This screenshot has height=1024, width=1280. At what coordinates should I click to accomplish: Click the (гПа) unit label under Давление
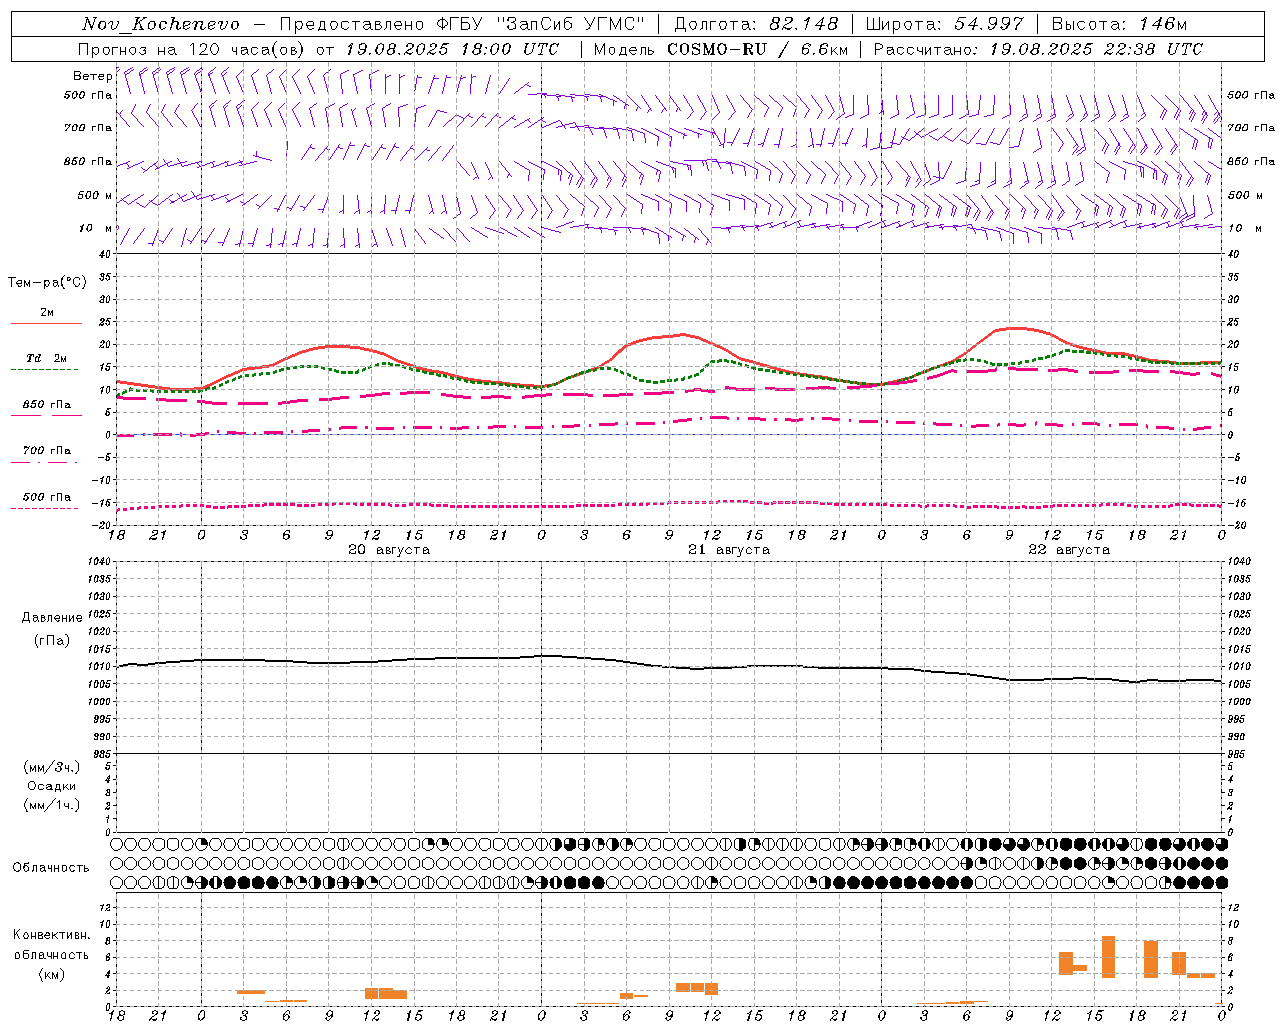tap(52, 640)
